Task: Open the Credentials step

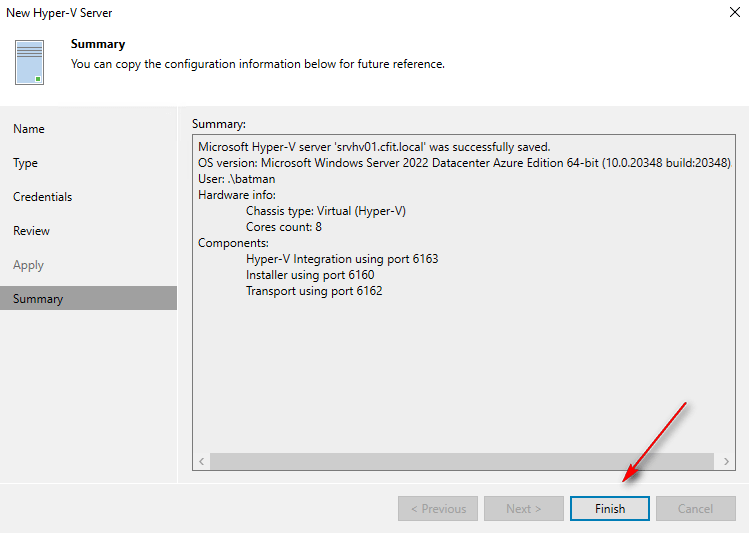Action: coord(43,197)
